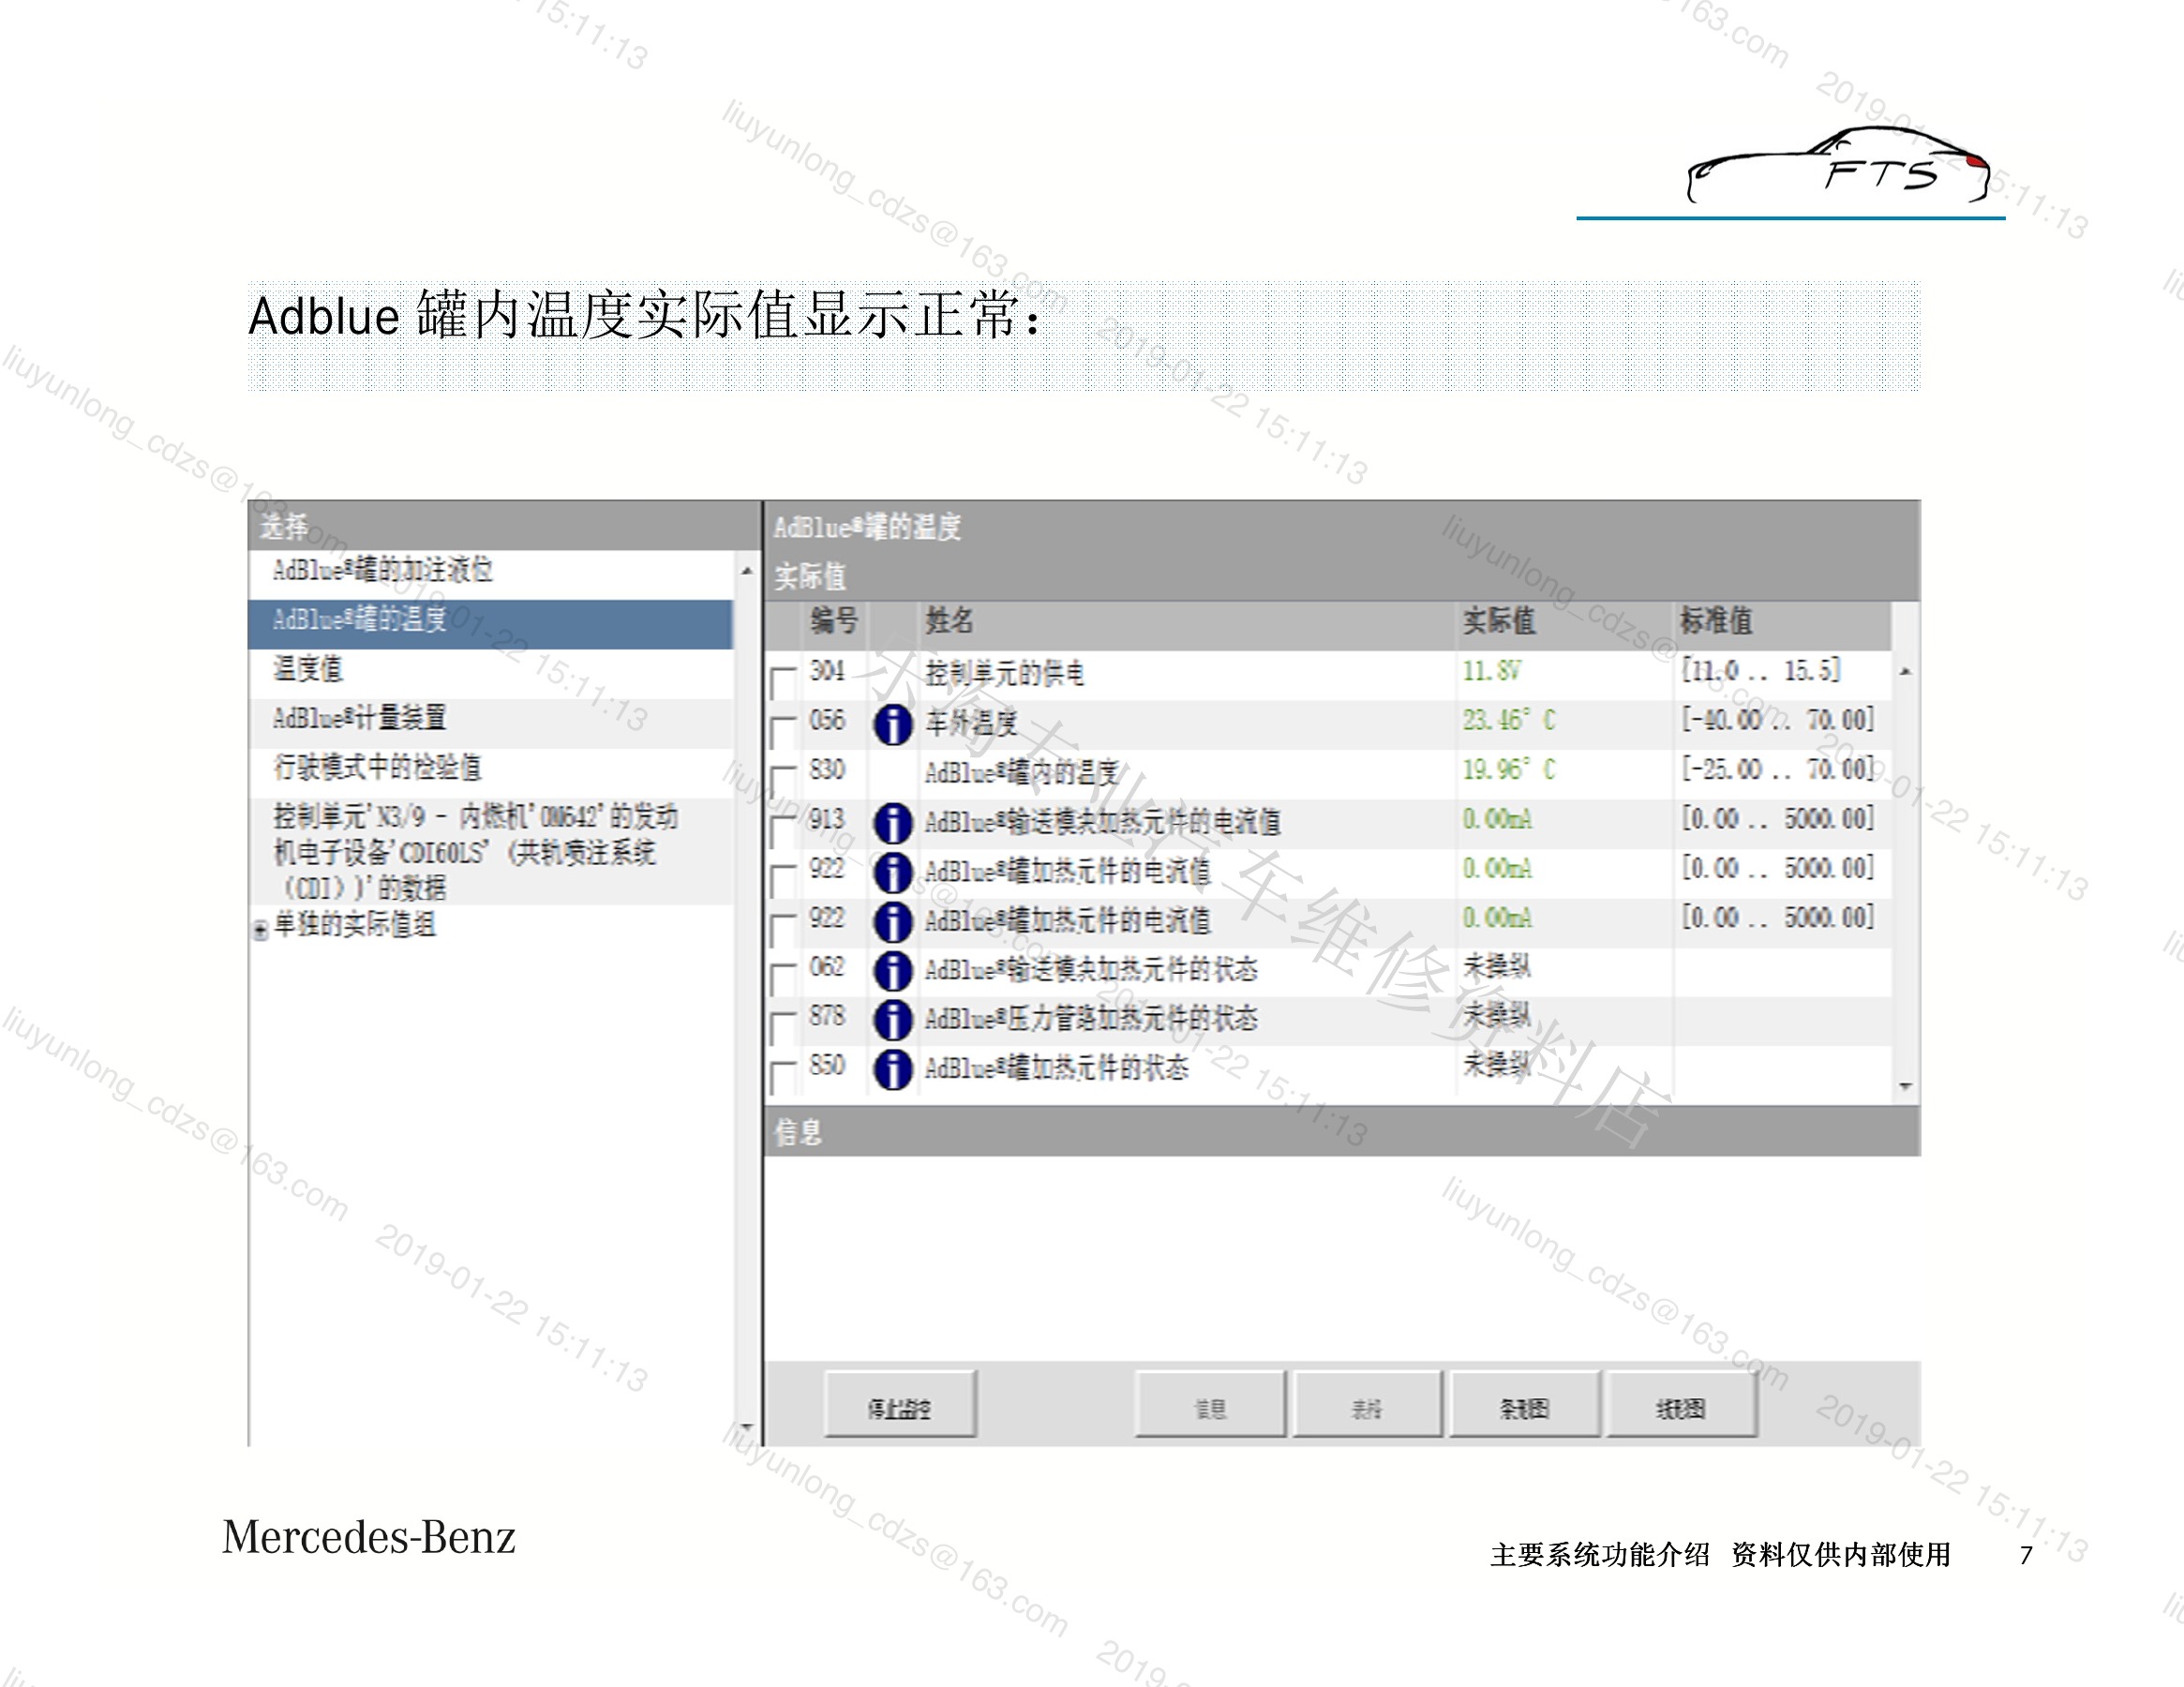Tick checkbox for row 062 输送模块加热元件的状态
Image resolution: width=2184 pixels, height=1687 pixels.
click(x=784, y=978)
